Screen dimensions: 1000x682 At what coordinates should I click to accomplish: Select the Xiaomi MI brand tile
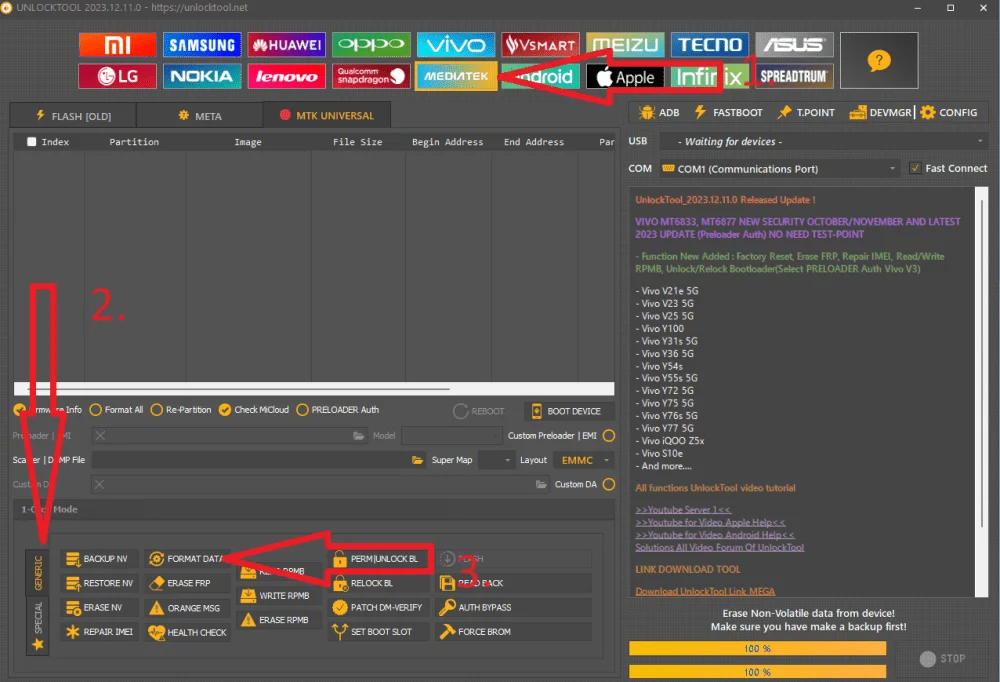[117, 45]
